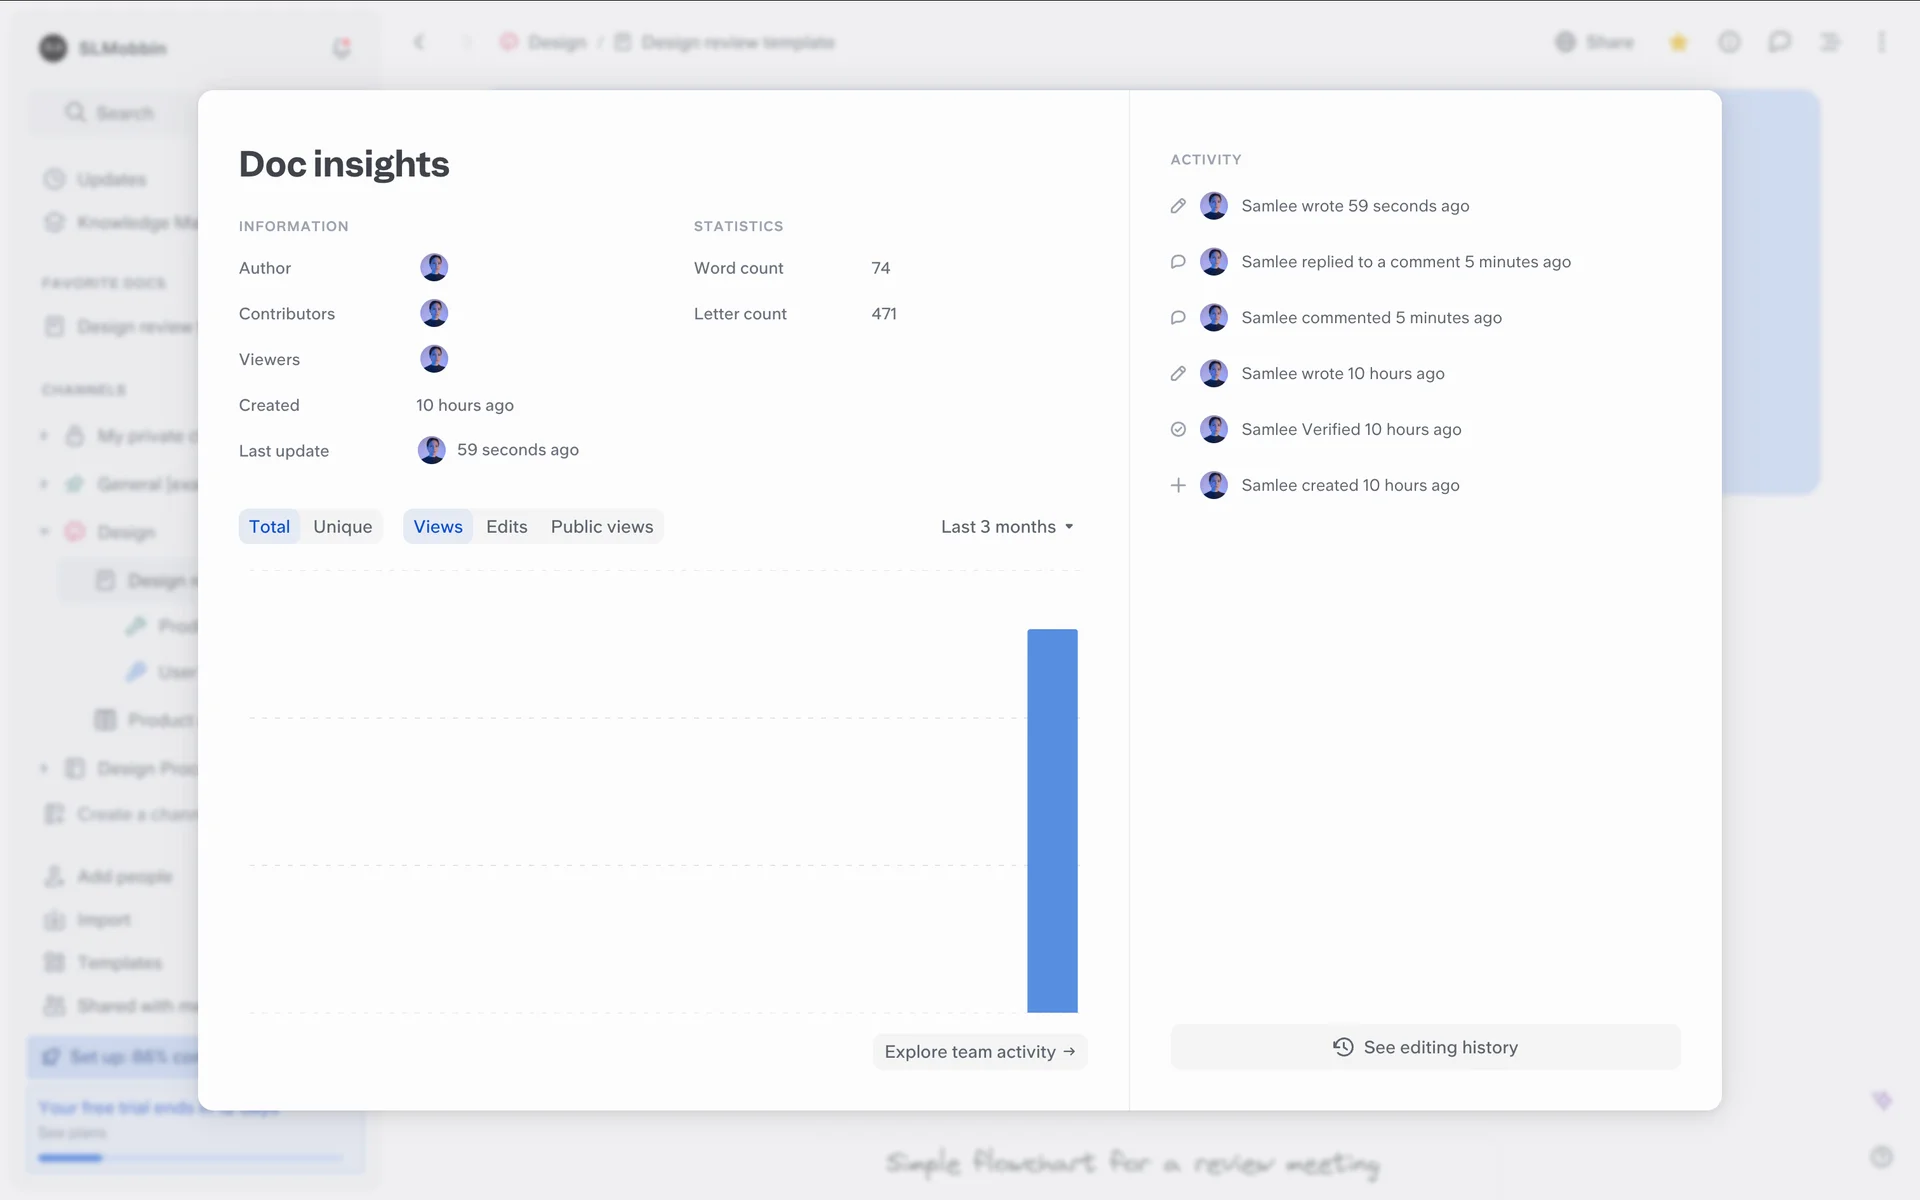
Task: Toggle chart to Public views
Action: tap(601, 527)
